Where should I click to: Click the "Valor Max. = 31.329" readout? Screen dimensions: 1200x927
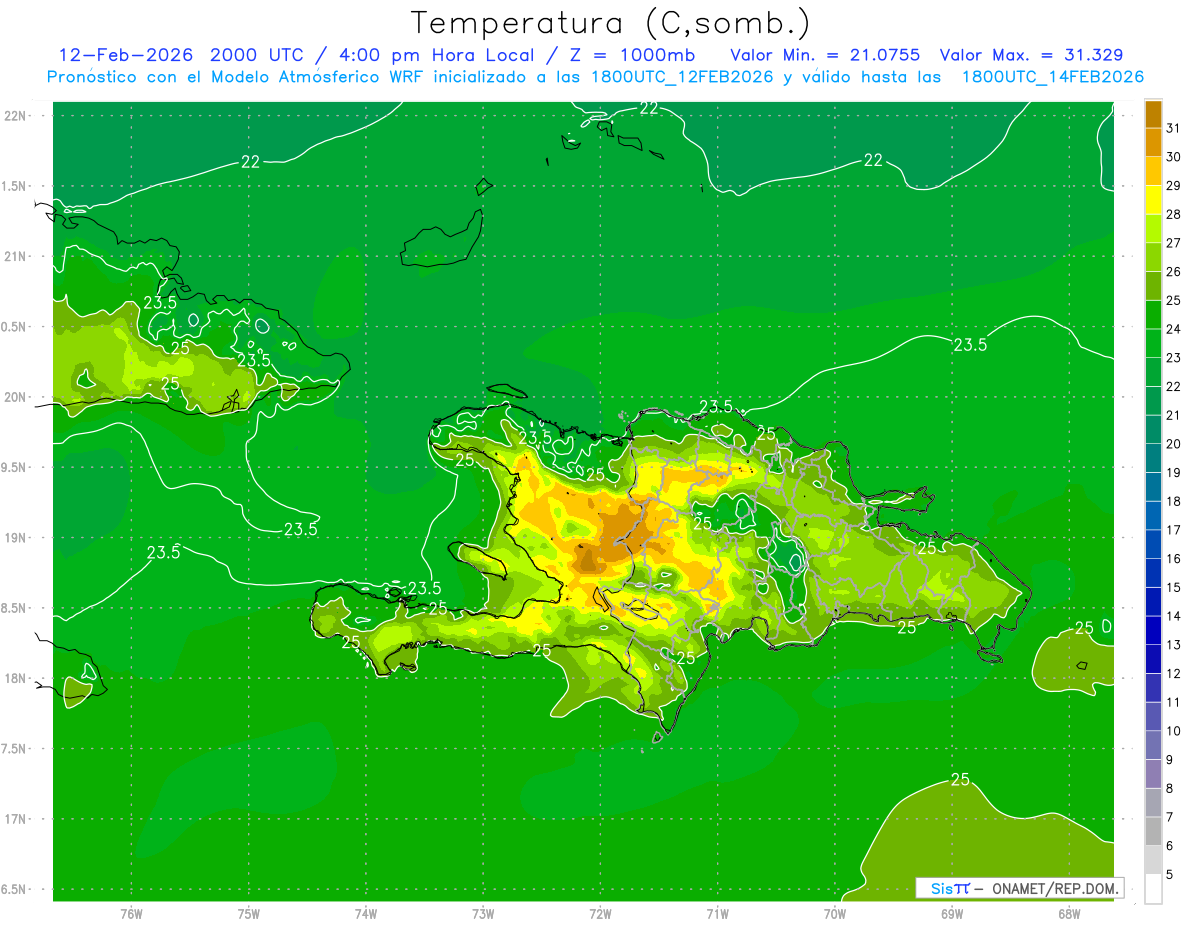(1030, 55)
